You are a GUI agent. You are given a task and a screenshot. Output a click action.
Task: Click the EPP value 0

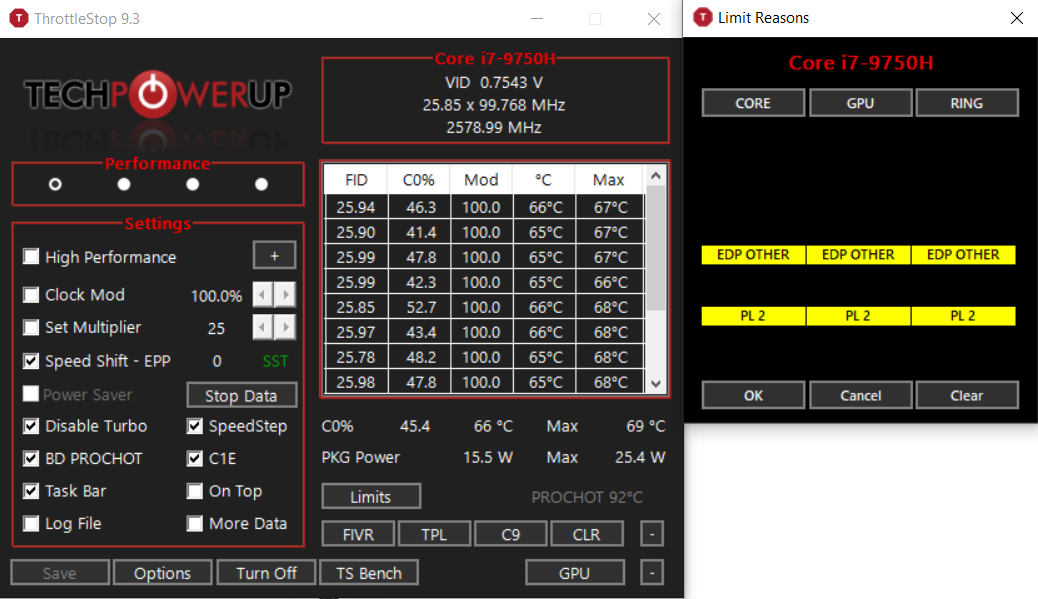tap(217, 361)
